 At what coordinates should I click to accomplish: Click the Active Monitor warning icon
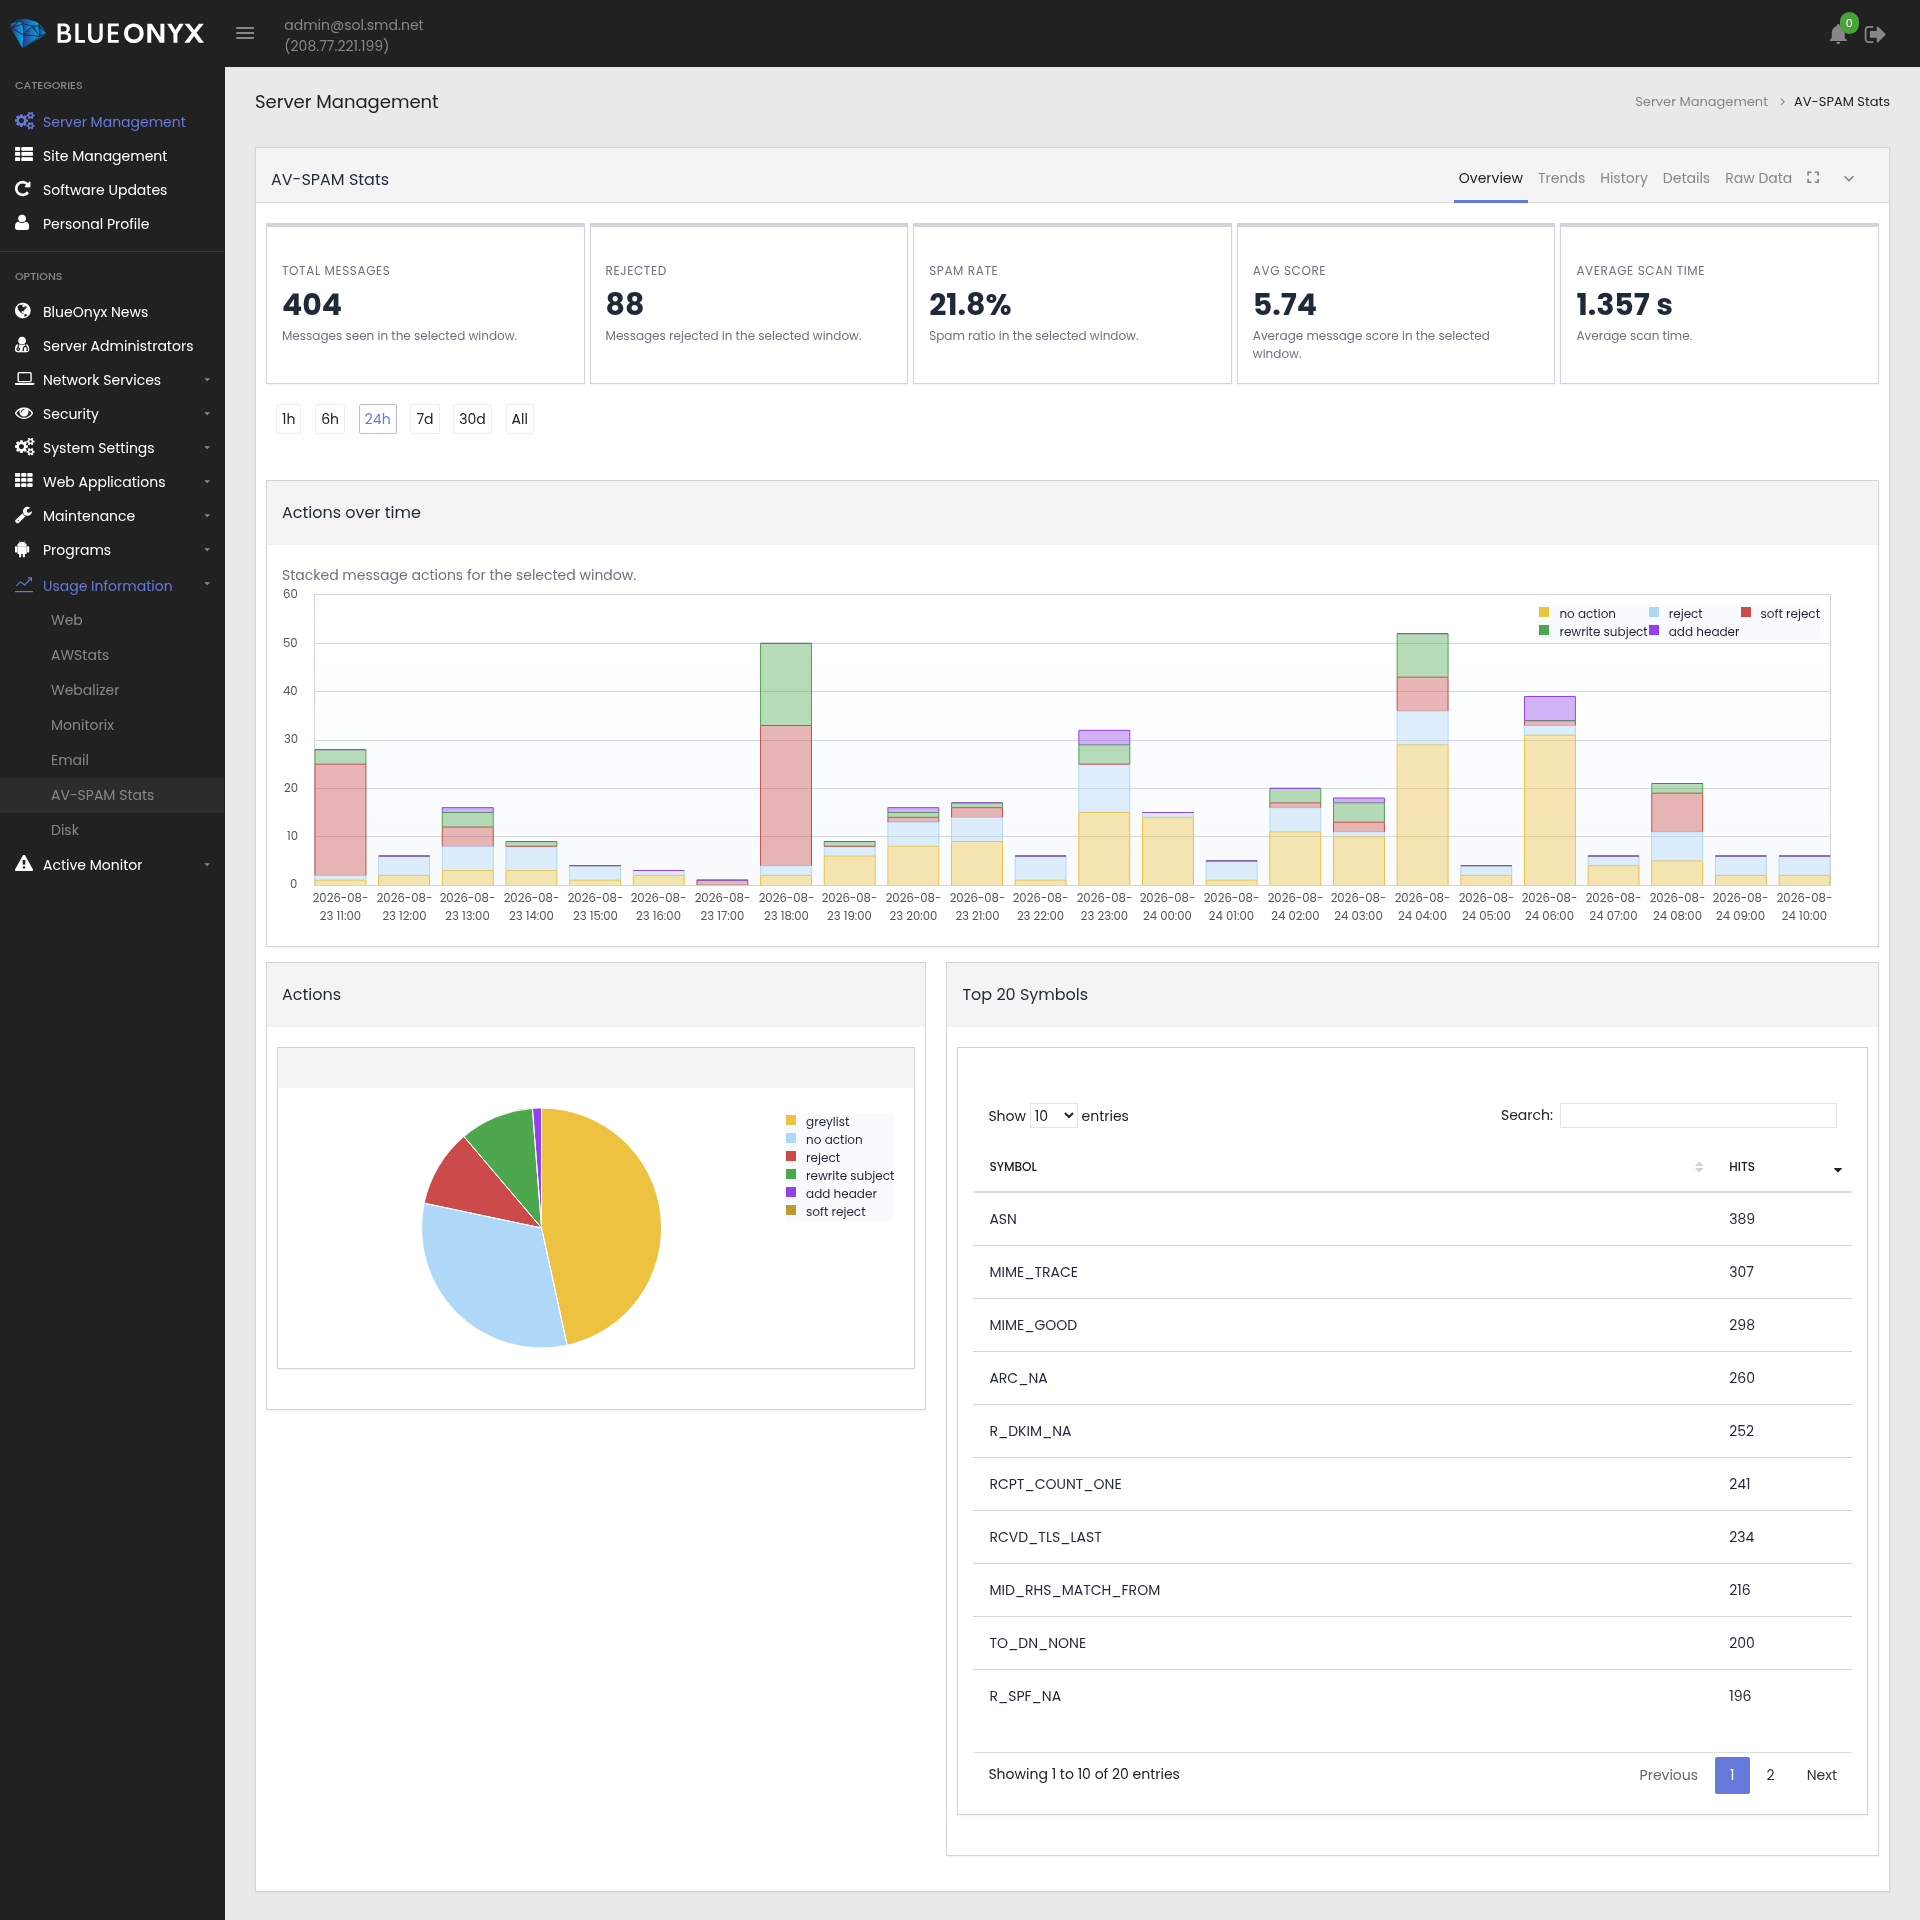click(x=24, y=864)
